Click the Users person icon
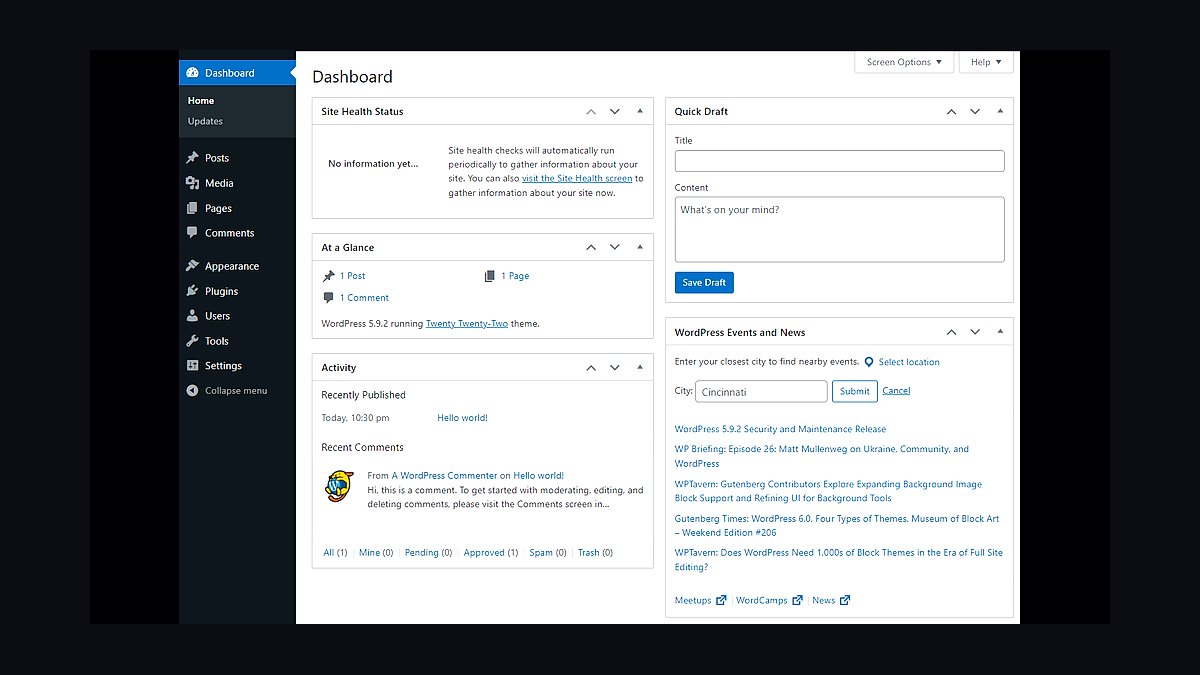Image resolution: width=1200 pixels, height=675 pixels. click(x=192, y=316)
